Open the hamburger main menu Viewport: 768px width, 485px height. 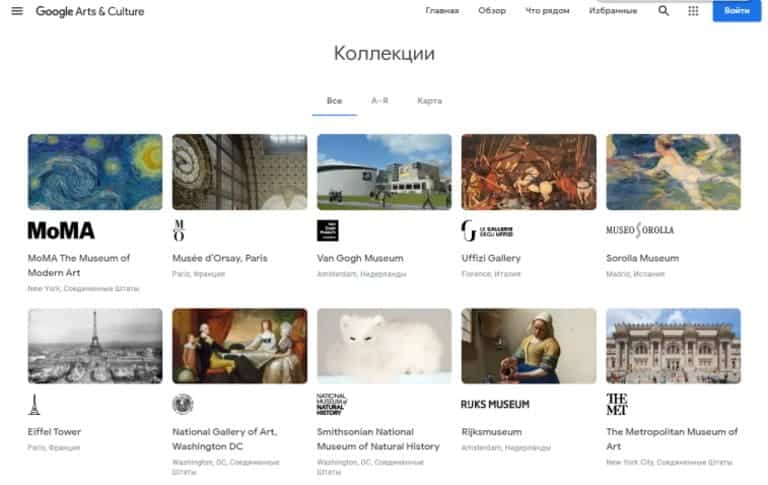(x=17, y=11)
